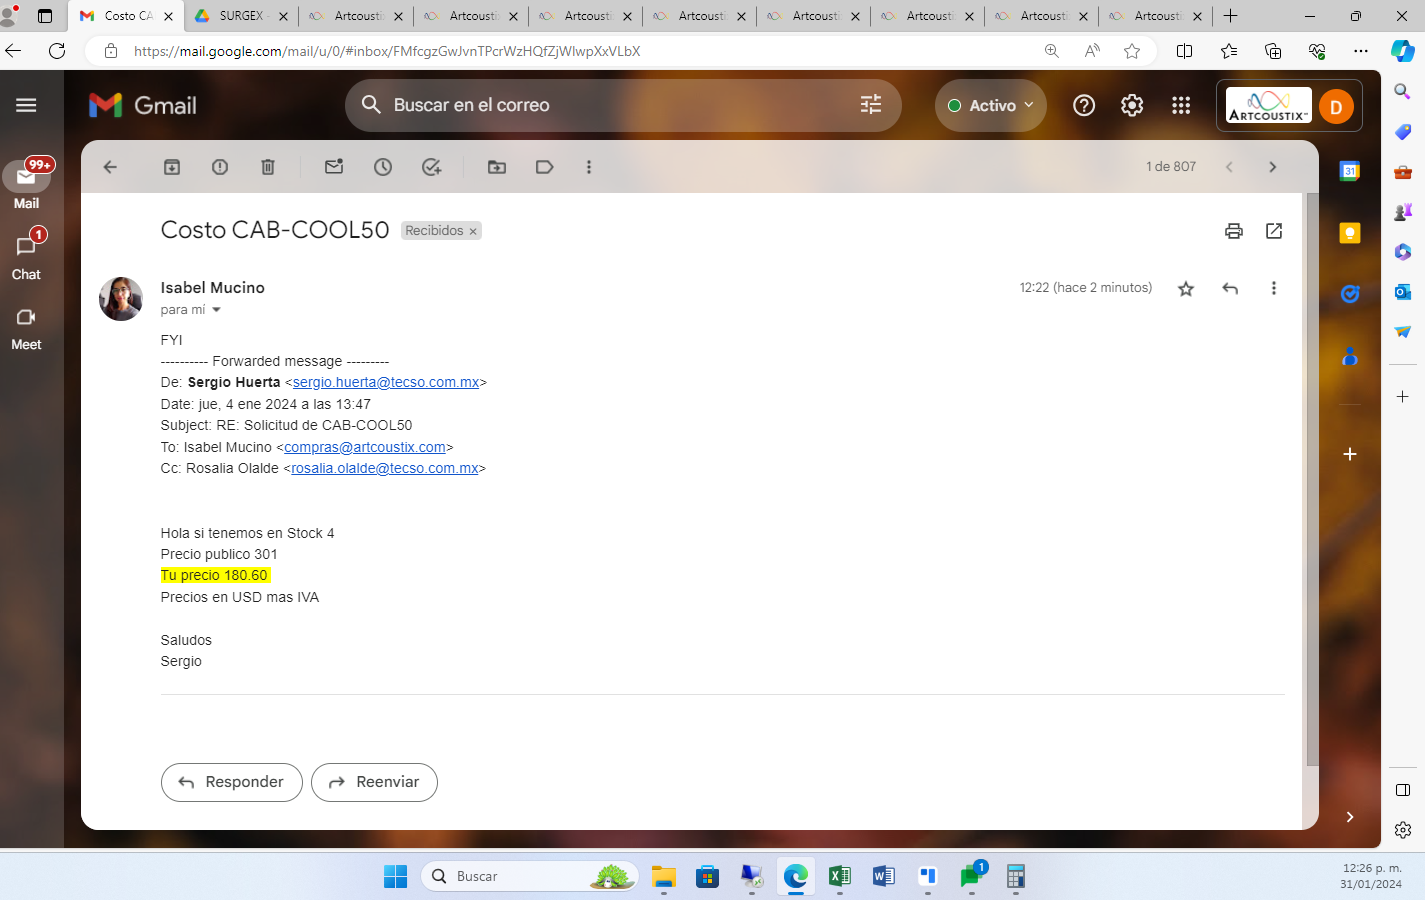This screenshot has width=1425, height=900.
Task: Add email to Tasks
Action: 431,167
